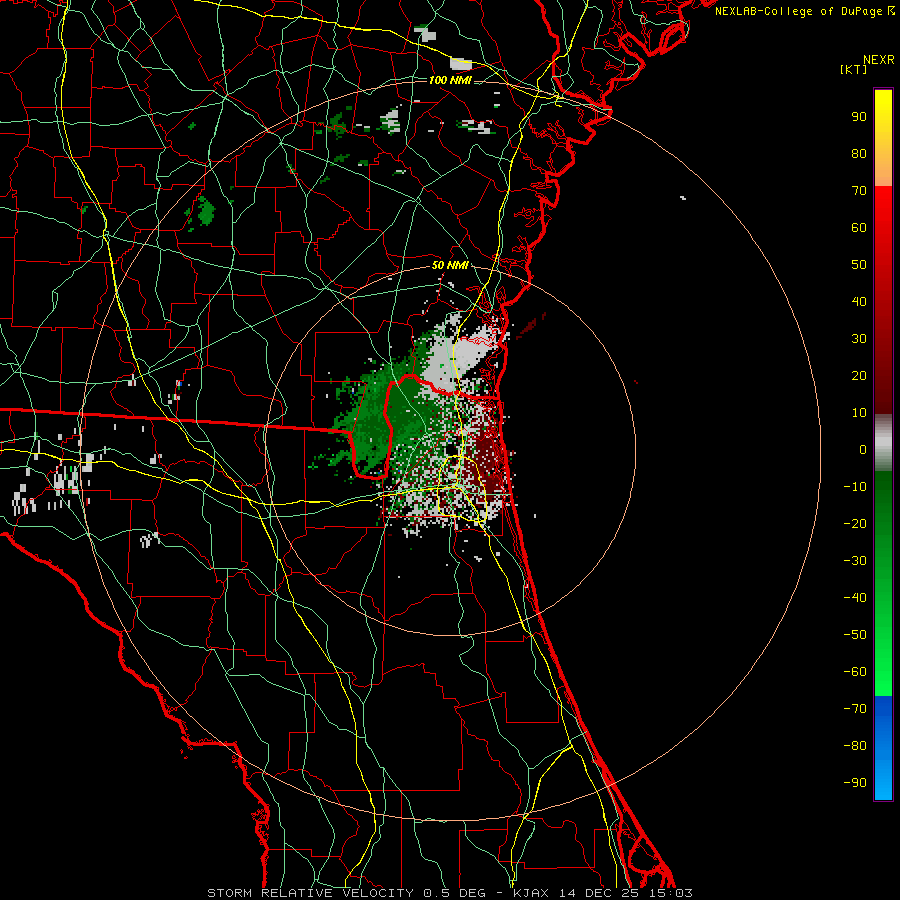
Task: Click the NEXLAB-College of DuPage title text
Action: 804,11
